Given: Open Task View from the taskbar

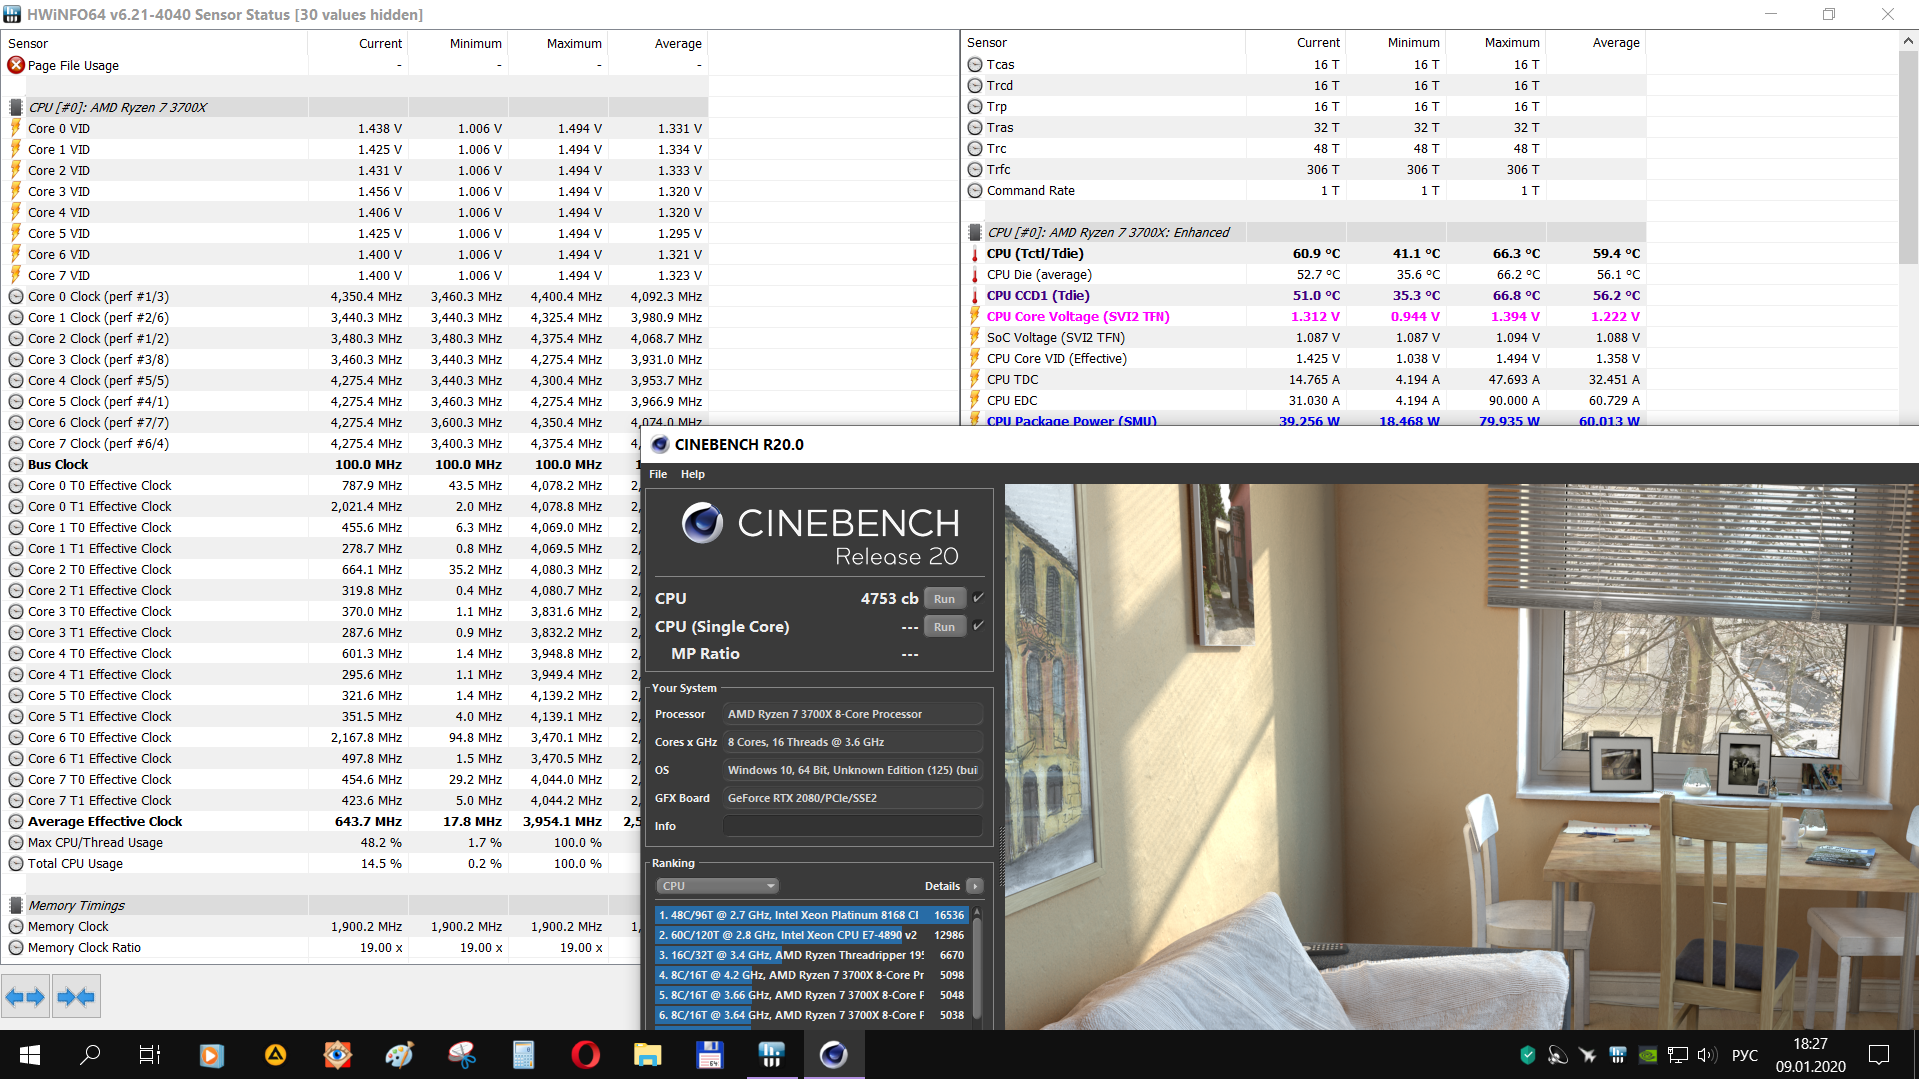Looking at the screenshot, I should pyautogui.click(x=150, y=1055).
